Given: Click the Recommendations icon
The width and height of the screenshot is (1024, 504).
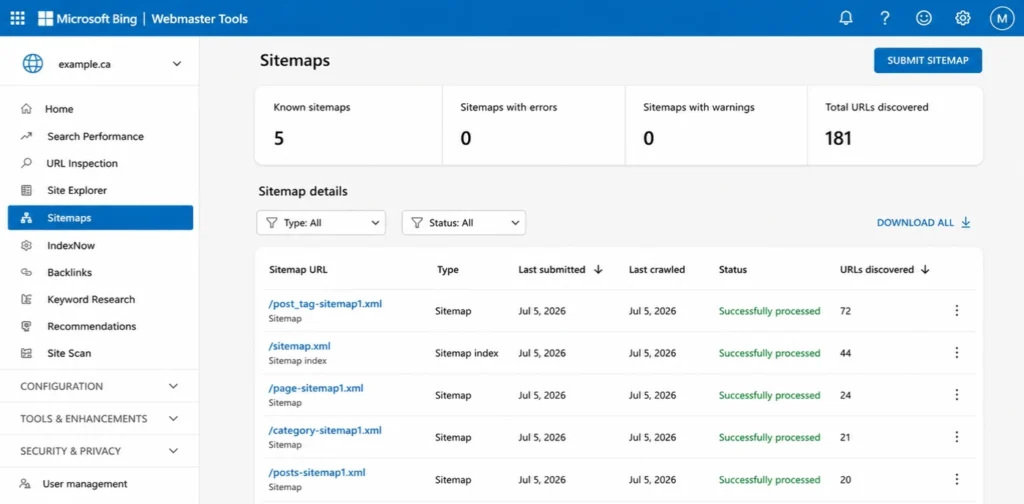Looking at the screenshot, I should pyautogui.click(x=26, y=326).
